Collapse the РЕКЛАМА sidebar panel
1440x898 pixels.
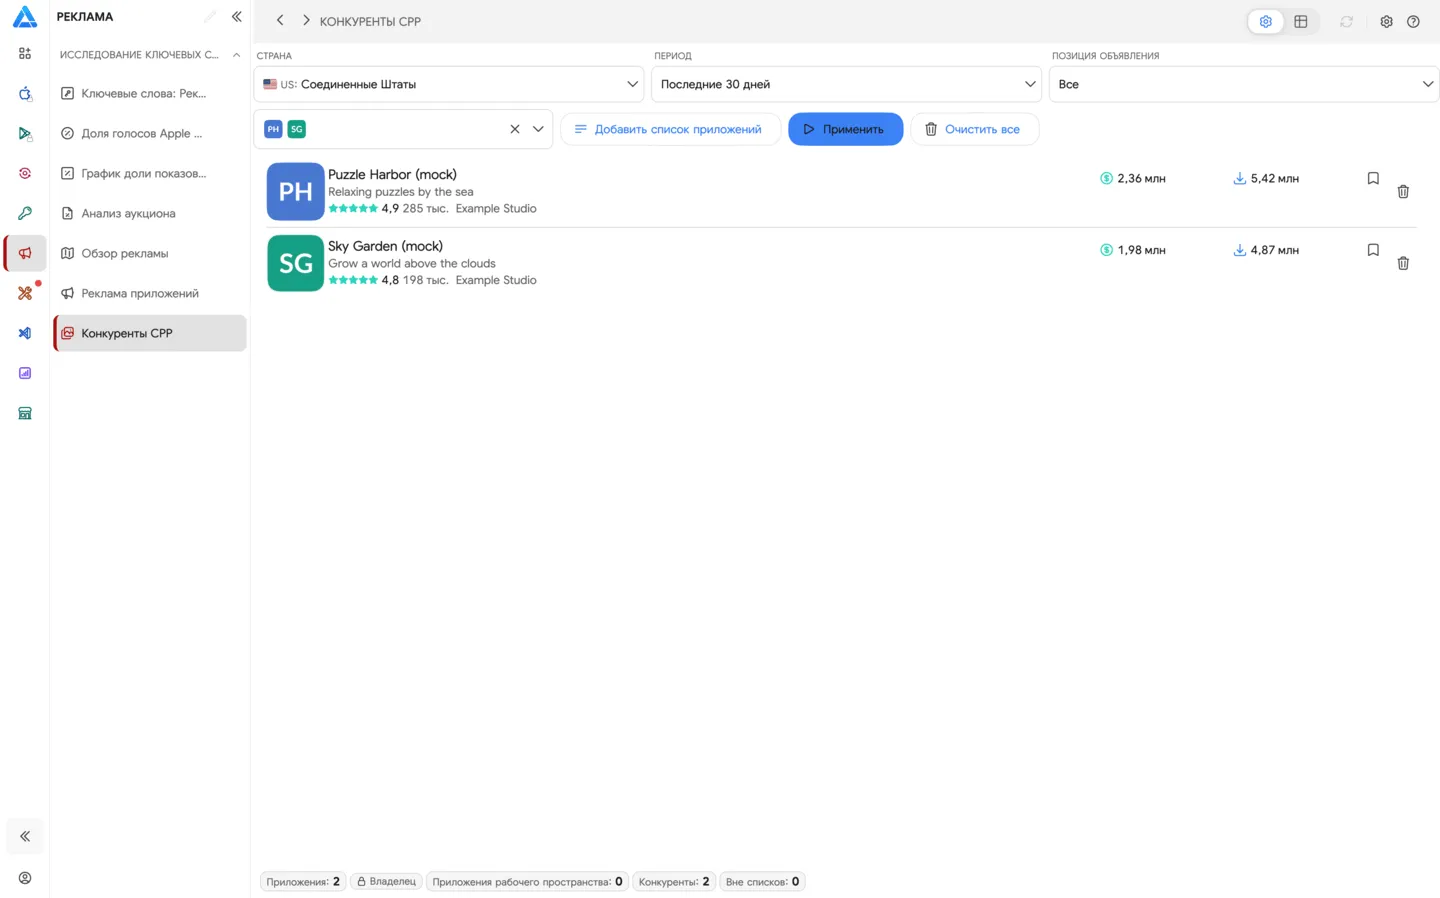(237, 16)
